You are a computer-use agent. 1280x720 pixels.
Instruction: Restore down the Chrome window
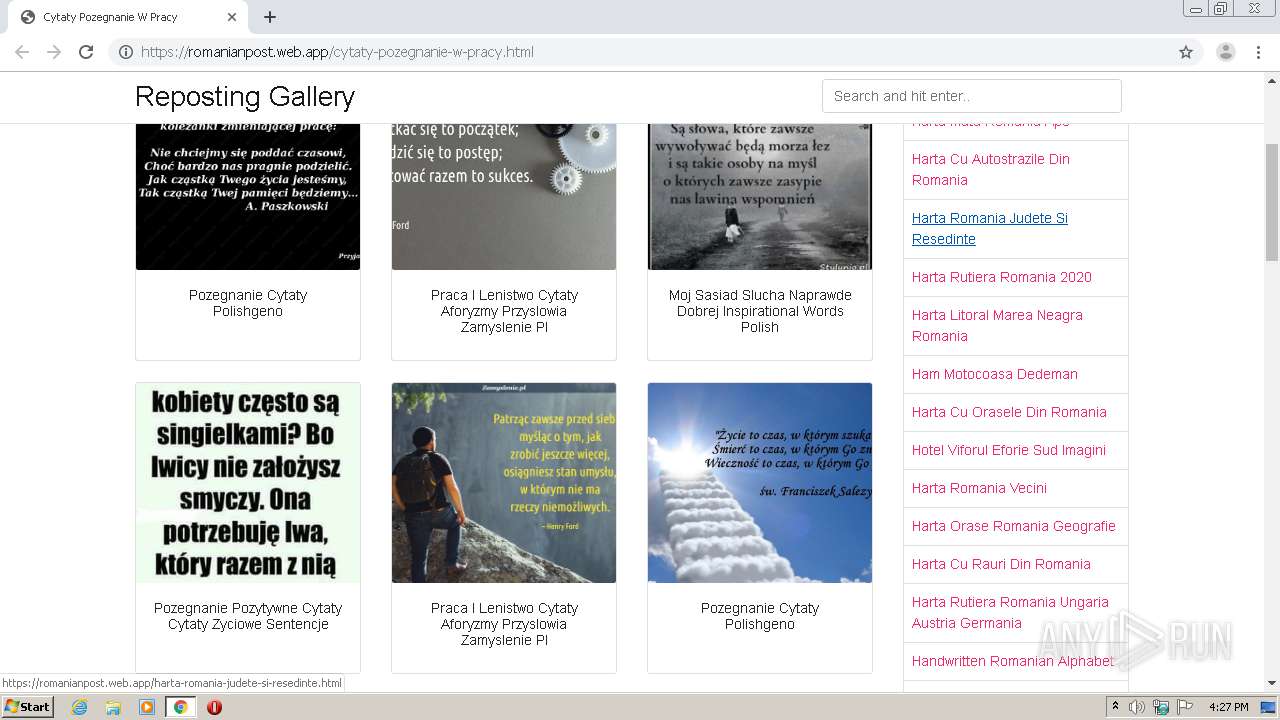(x=1221, y=9)
